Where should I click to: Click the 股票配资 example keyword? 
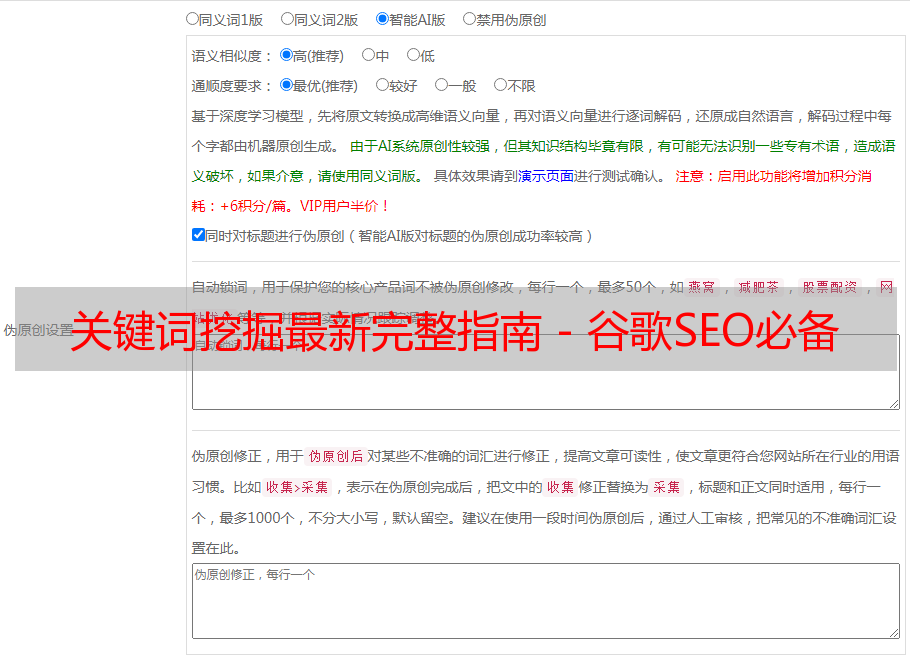[830, 287]
